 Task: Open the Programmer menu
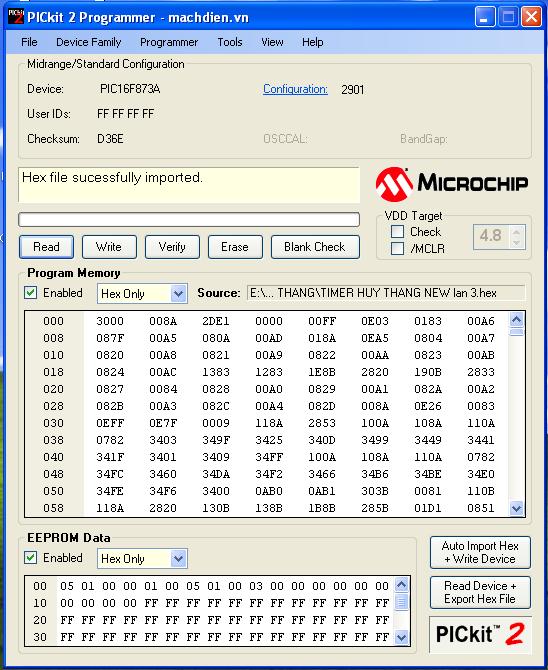point(169,42)
